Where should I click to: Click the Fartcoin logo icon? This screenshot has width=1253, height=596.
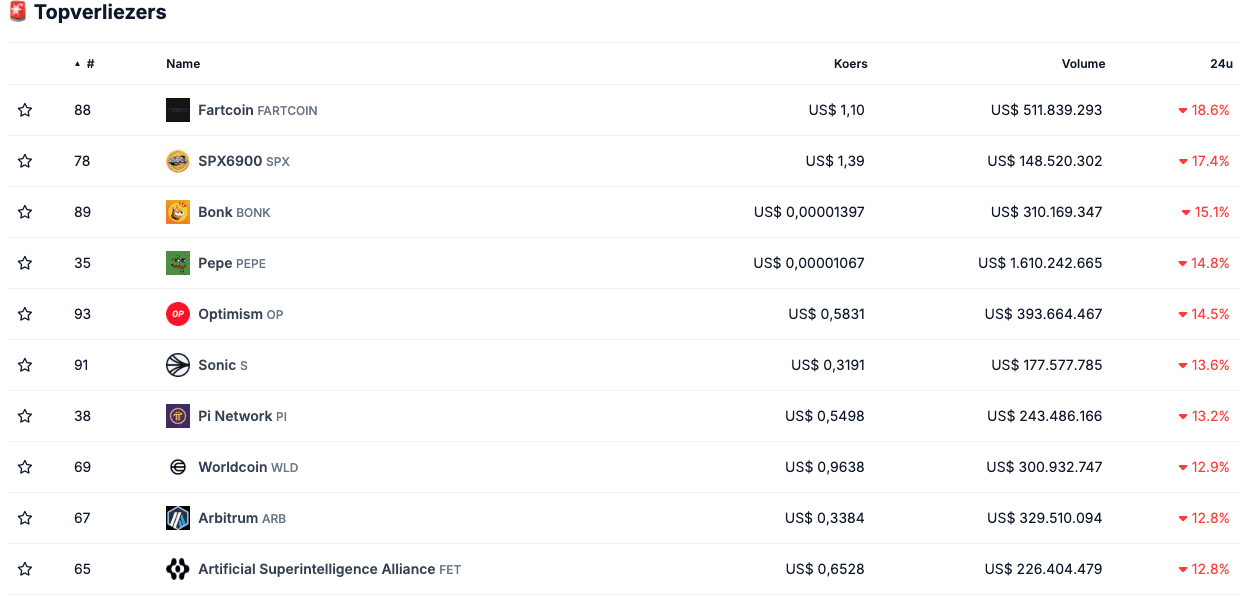(x=178, y=110)
